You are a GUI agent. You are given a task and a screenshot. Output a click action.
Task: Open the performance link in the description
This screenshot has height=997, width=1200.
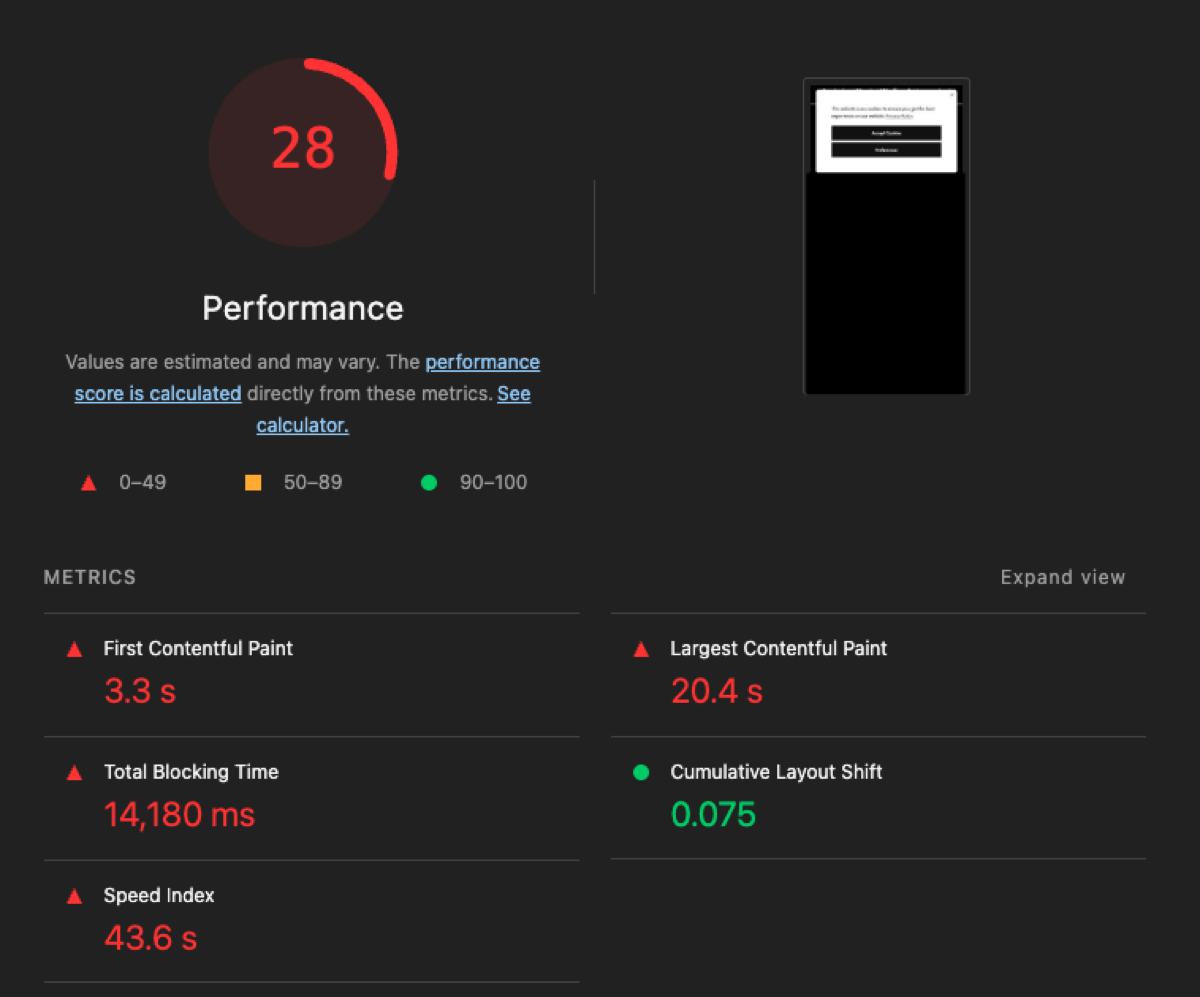pyautogui.click(x=482, y=362)
